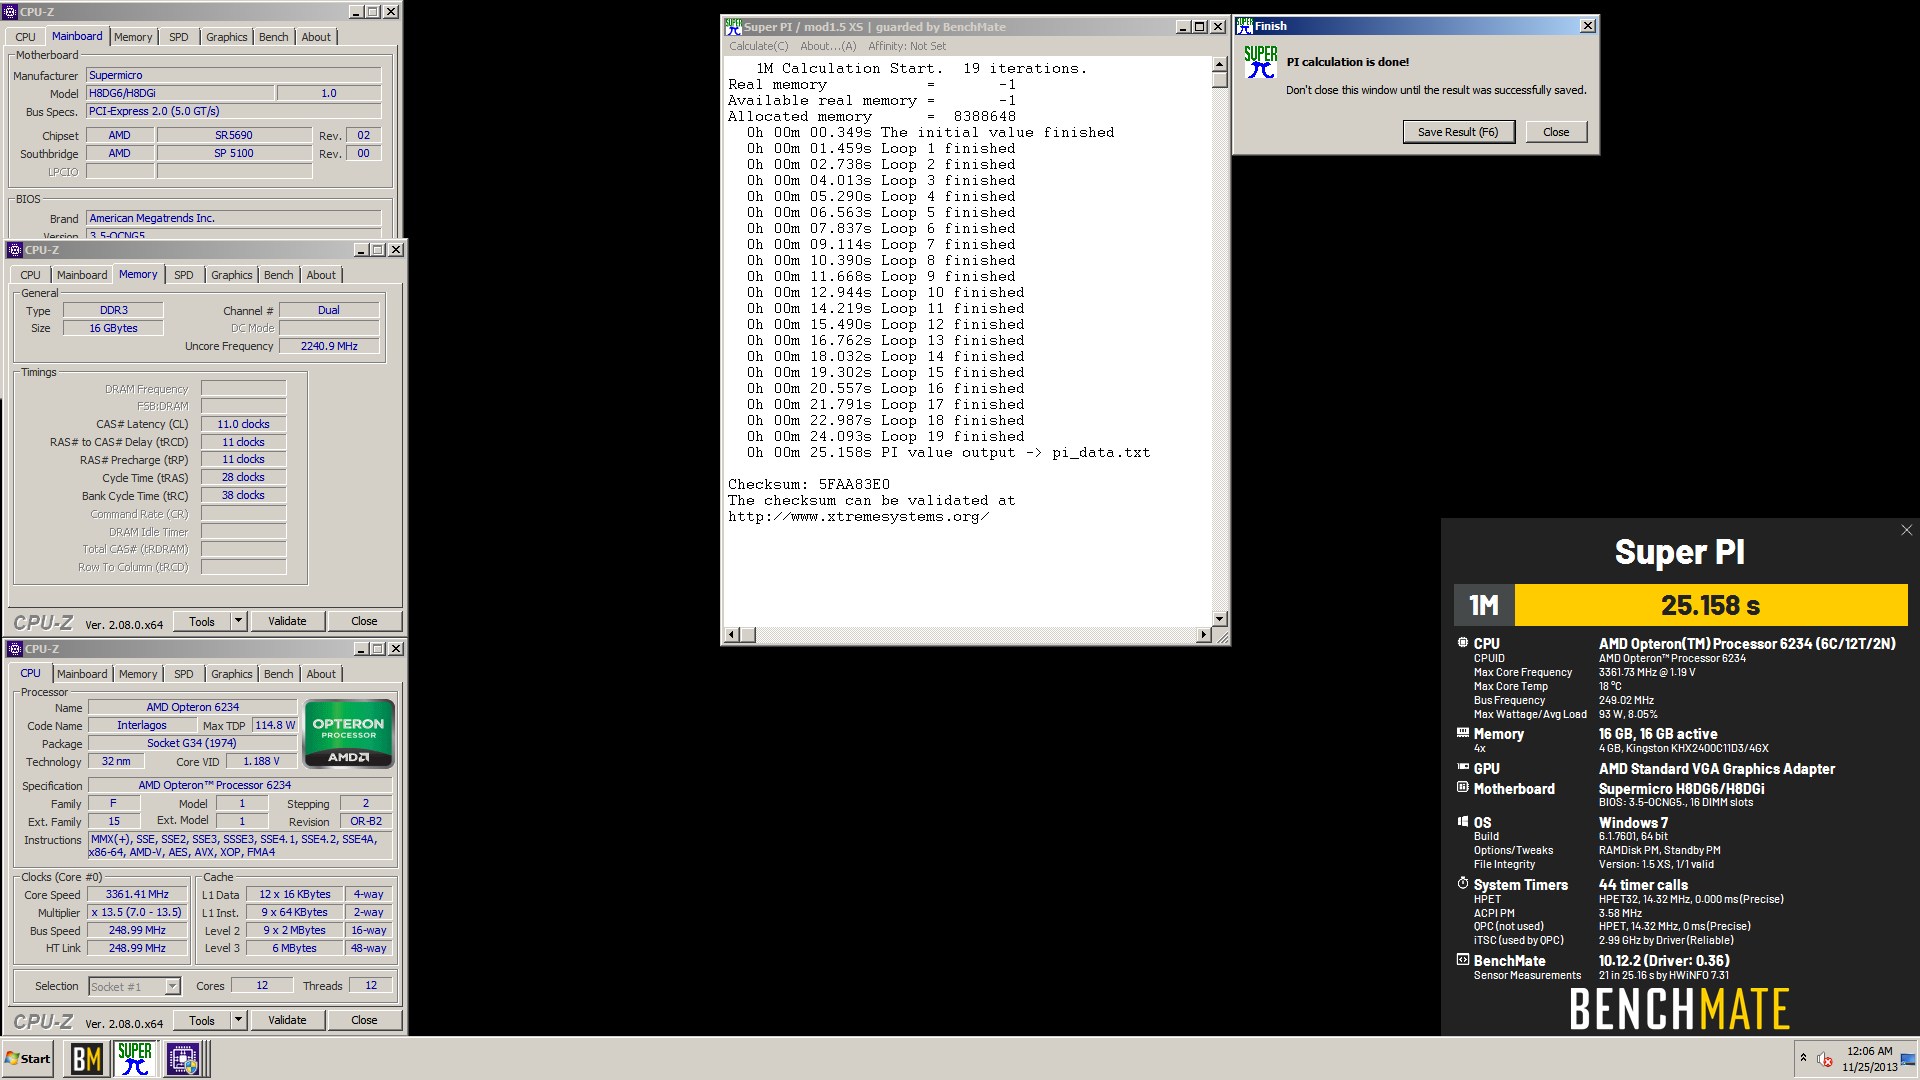Click Validate in middle CPU-Z window
1920x1080 pixels.
287,621
